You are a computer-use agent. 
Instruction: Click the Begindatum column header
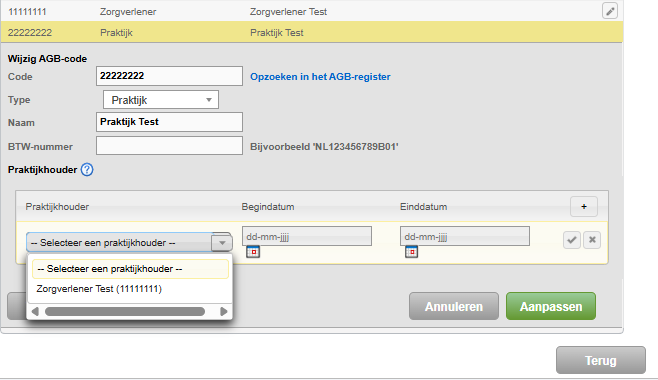pyautogui.click(x=268, y=207)
